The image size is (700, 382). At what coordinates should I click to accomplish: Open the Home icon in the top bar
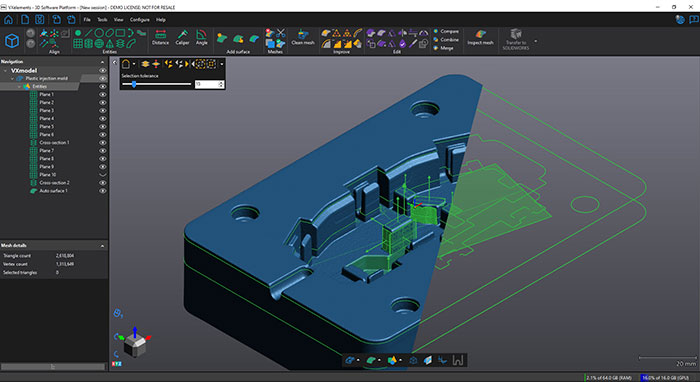point(8,20)
